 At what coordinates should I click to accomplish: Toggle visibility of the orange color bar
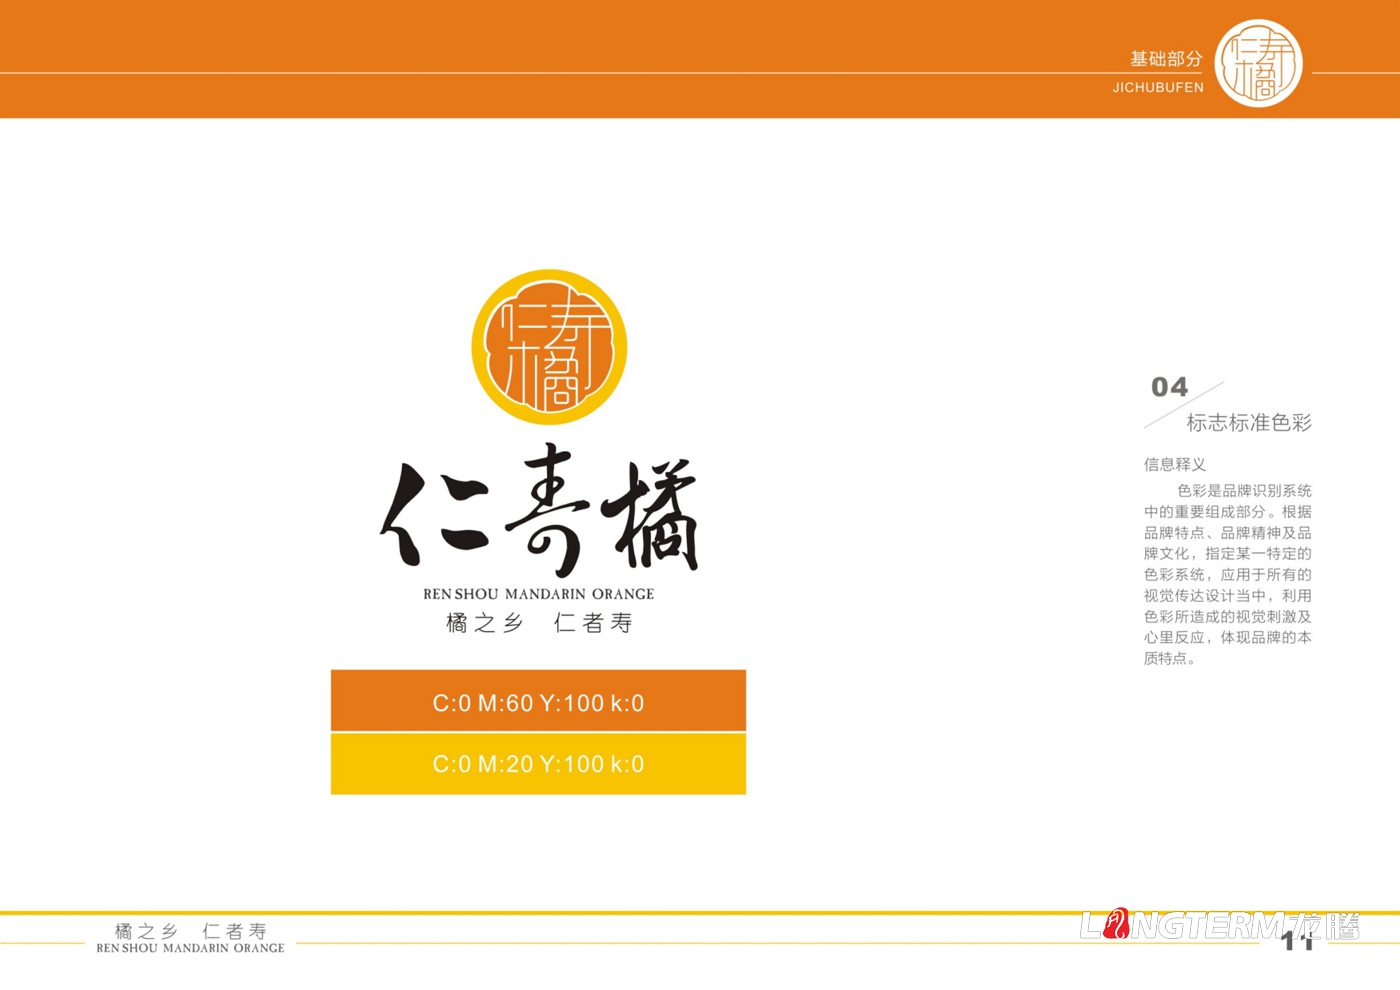[x=537, y=701]
